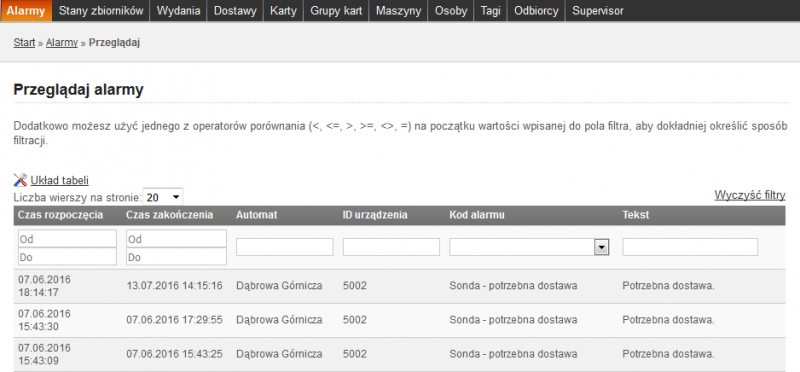Sort by Czas rozpoczęcia column header
This screenshot has height=372, width=800.
click(61, 215)
